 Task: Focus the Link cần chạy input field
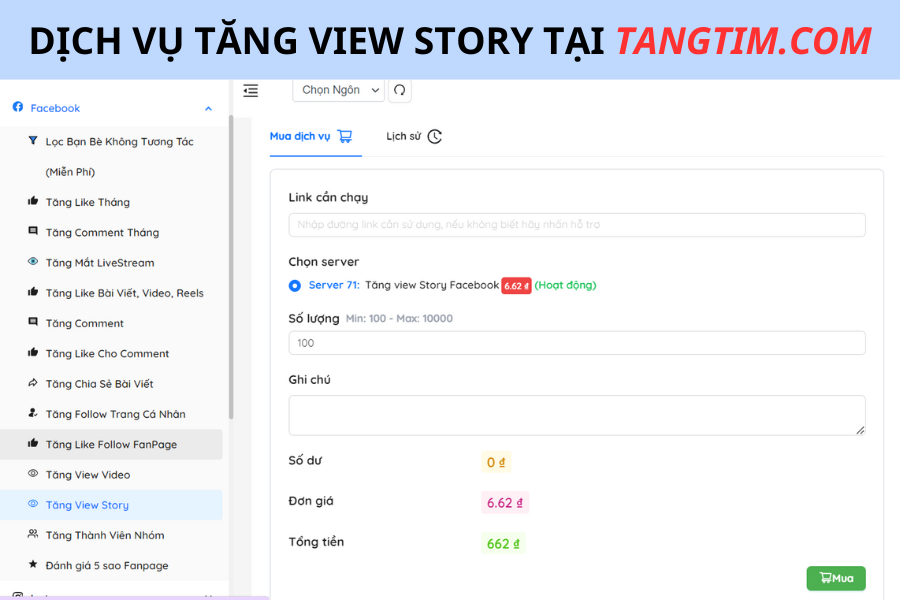(577, 224)
